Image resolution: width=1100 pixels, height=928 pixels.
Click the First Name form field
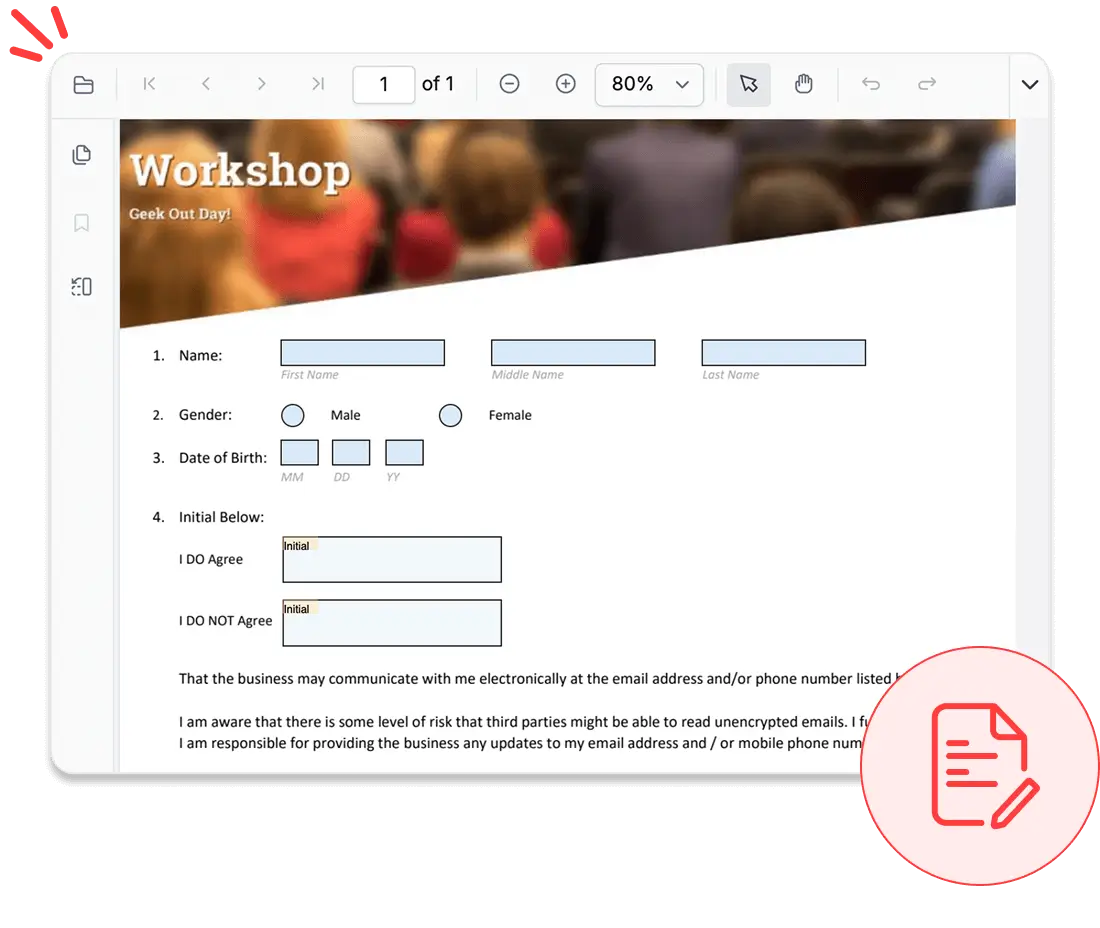point(362,352)
